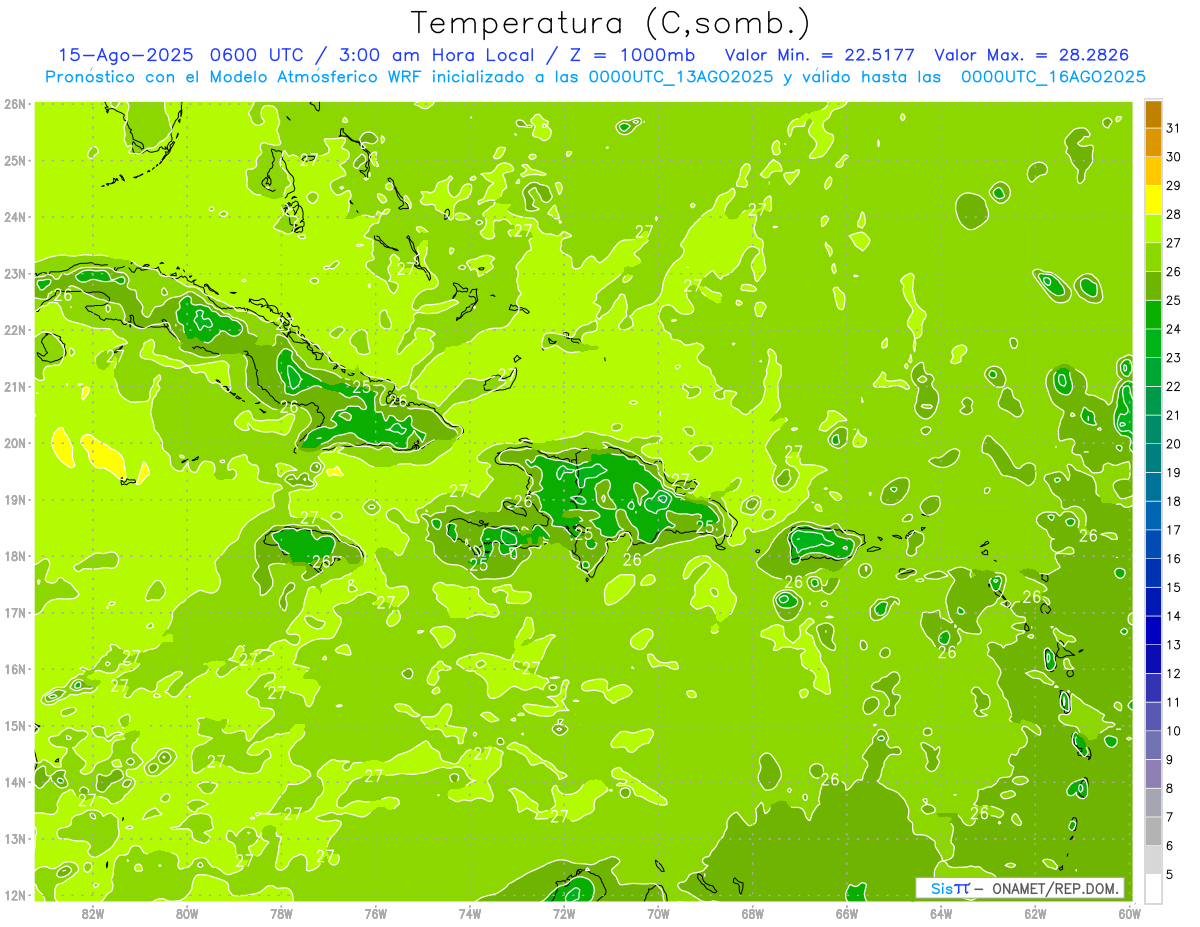Click the 19N latitude label
The height and width of the screenshot is (927, 1200).
click(15, 499)
